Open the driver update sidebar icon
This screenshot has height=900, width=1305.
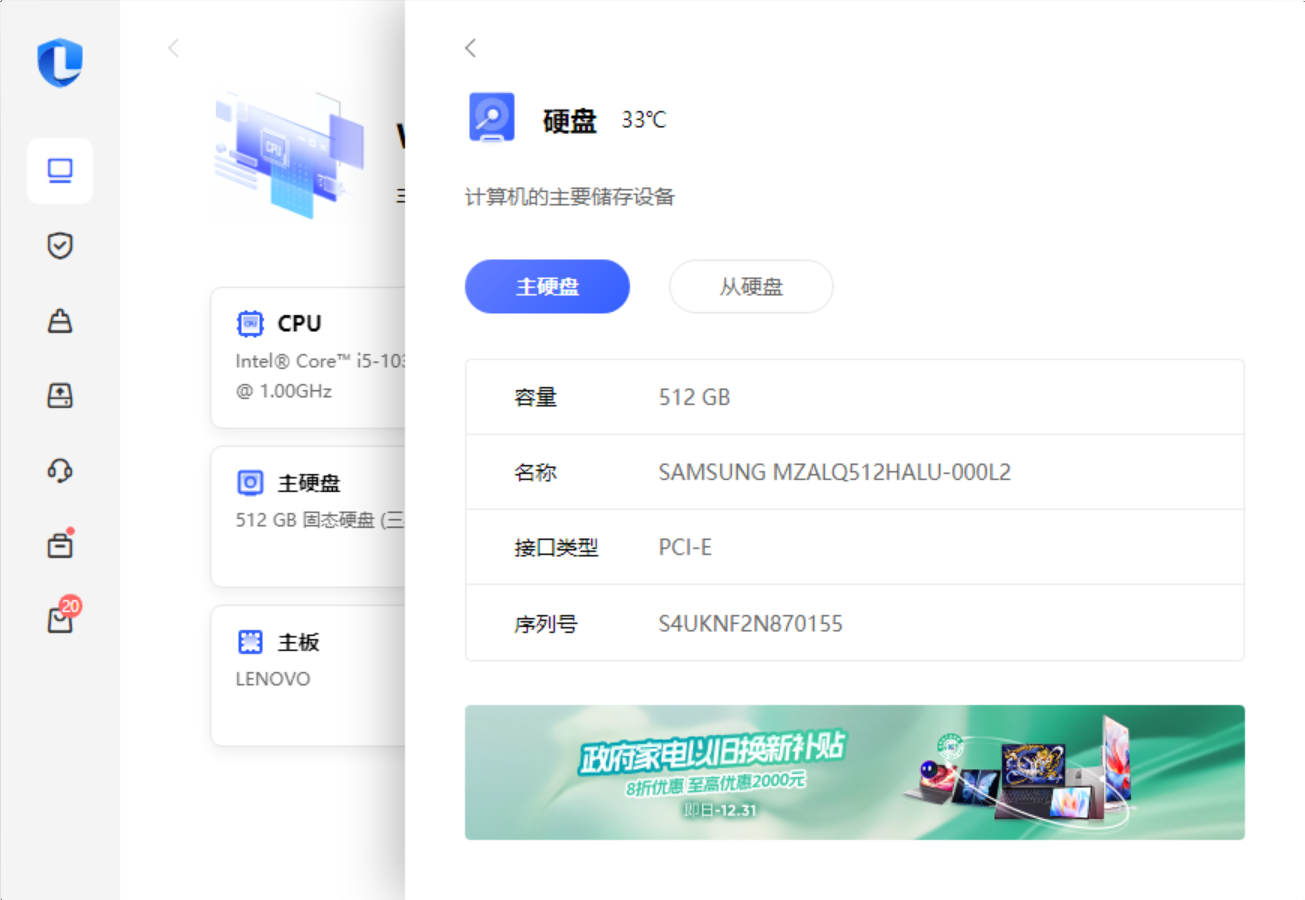tap(60, 395)
